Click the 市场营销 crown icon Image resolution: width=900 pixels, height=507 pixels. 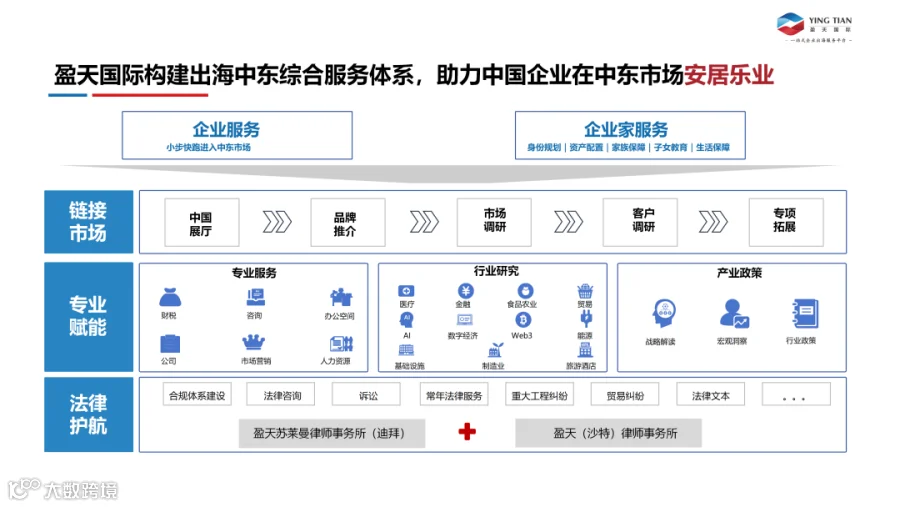[x=253, y=342]
